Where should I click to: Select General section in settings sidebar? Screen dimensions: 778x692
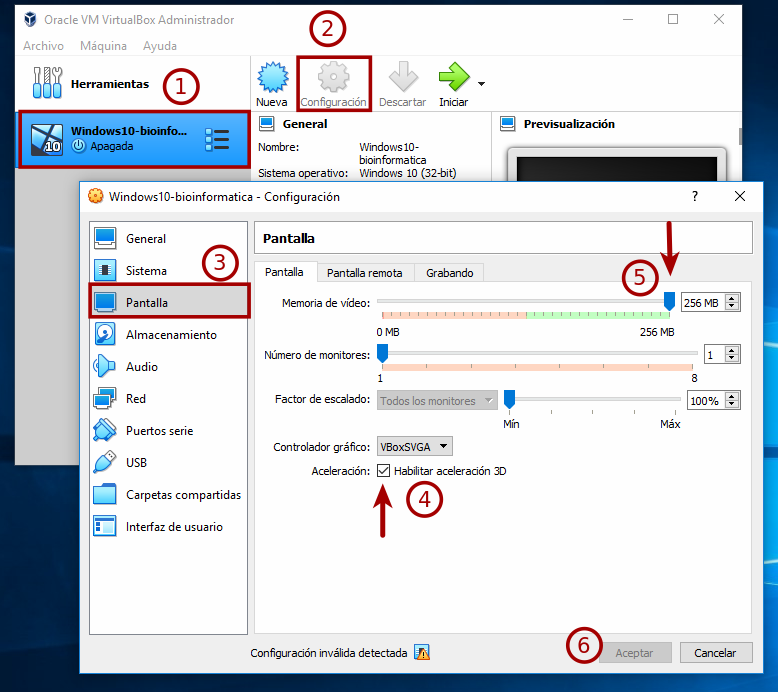point(169,239)
